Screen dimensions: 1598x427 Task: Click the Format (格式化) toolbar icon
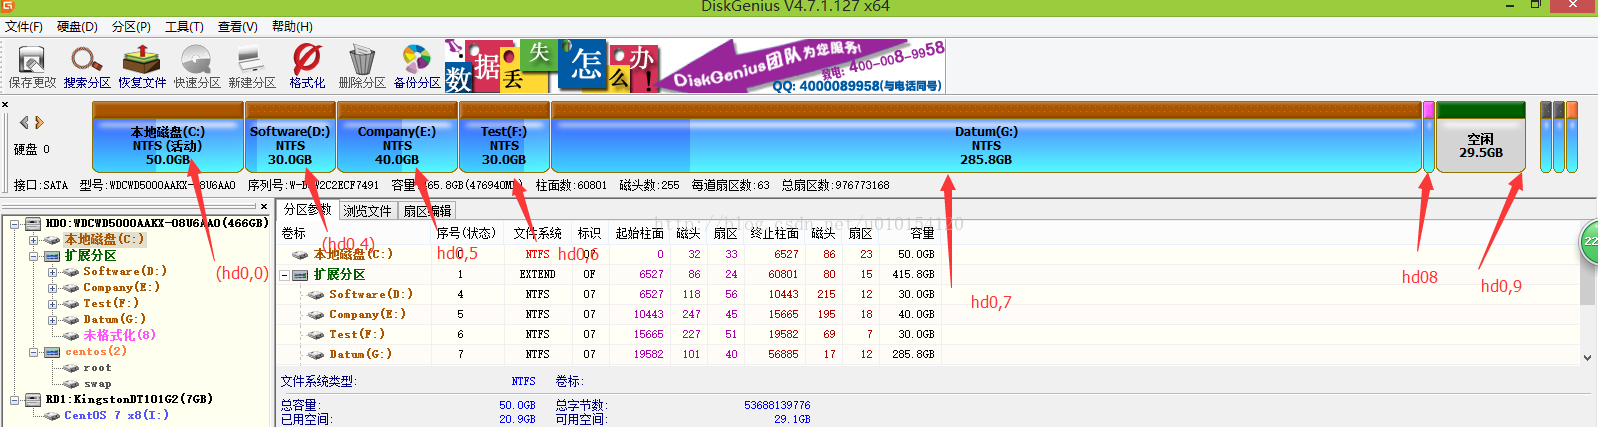[306, 59]
